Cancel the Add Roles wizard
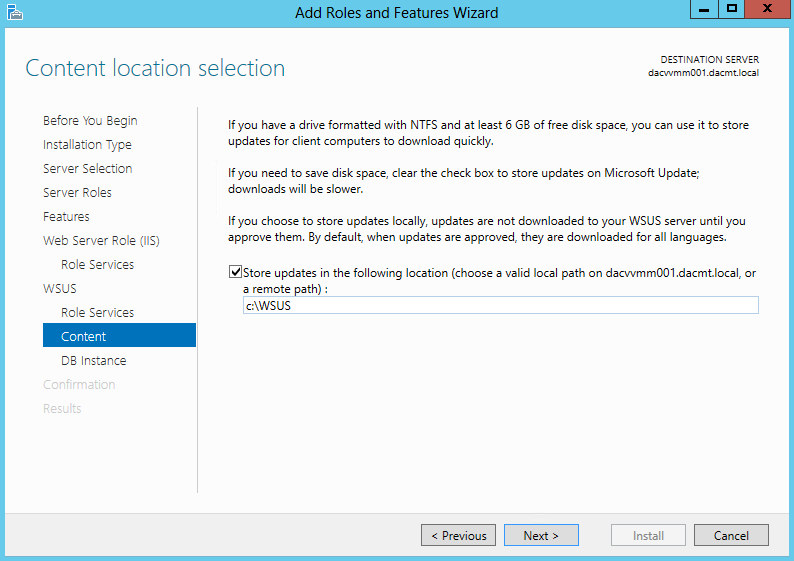 tap(731, 535)
